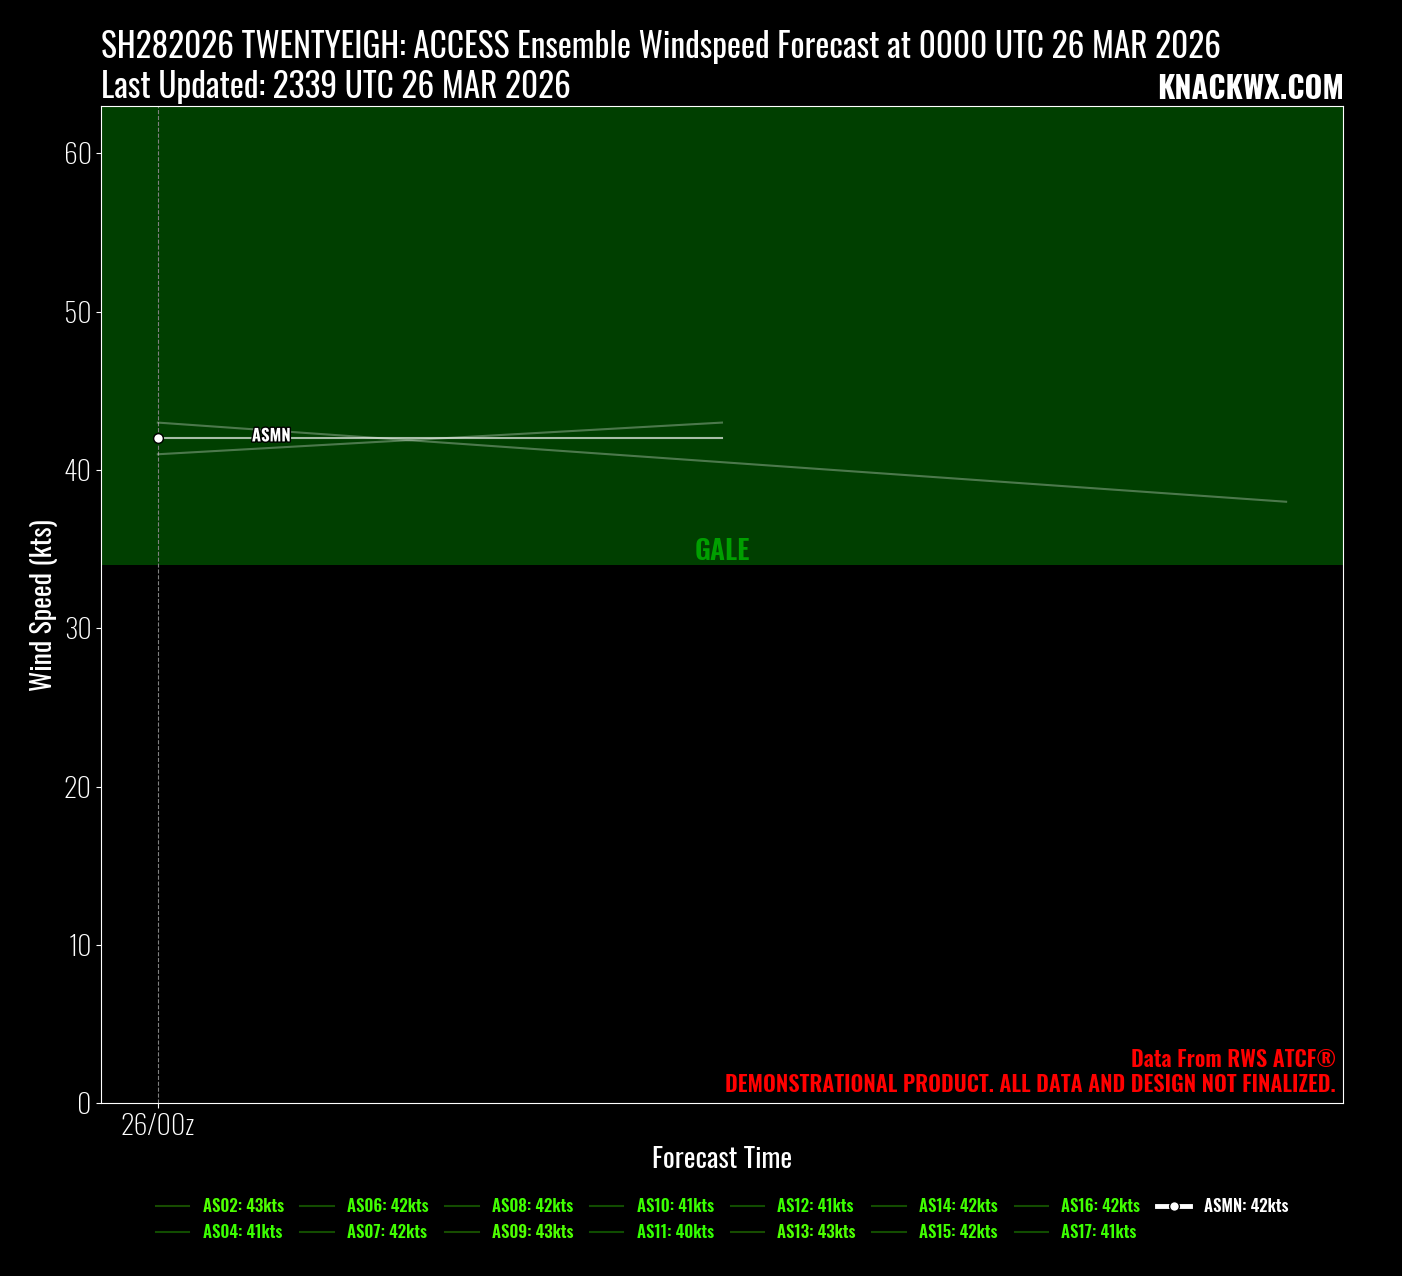Viewport: 1402px width, 1276px height.
Task: Click the DEMONSTRATIONAL PRODUCT disclaimer text
Action: tap(1030, 1084)
